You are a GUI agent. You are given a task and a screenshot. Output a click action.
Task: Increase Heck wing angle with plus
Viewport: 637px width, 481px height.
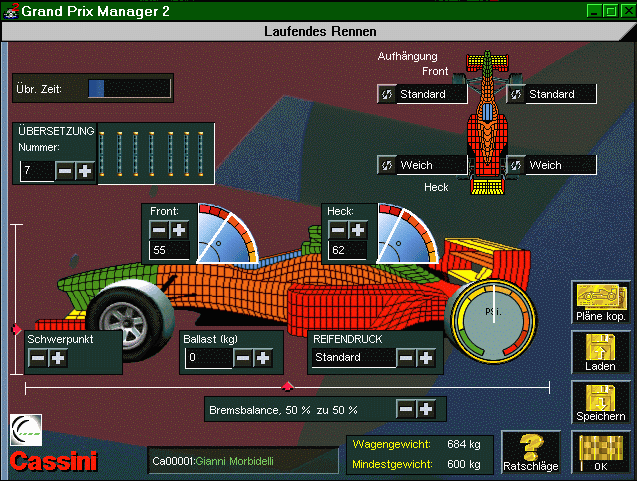tap(358, 230)
